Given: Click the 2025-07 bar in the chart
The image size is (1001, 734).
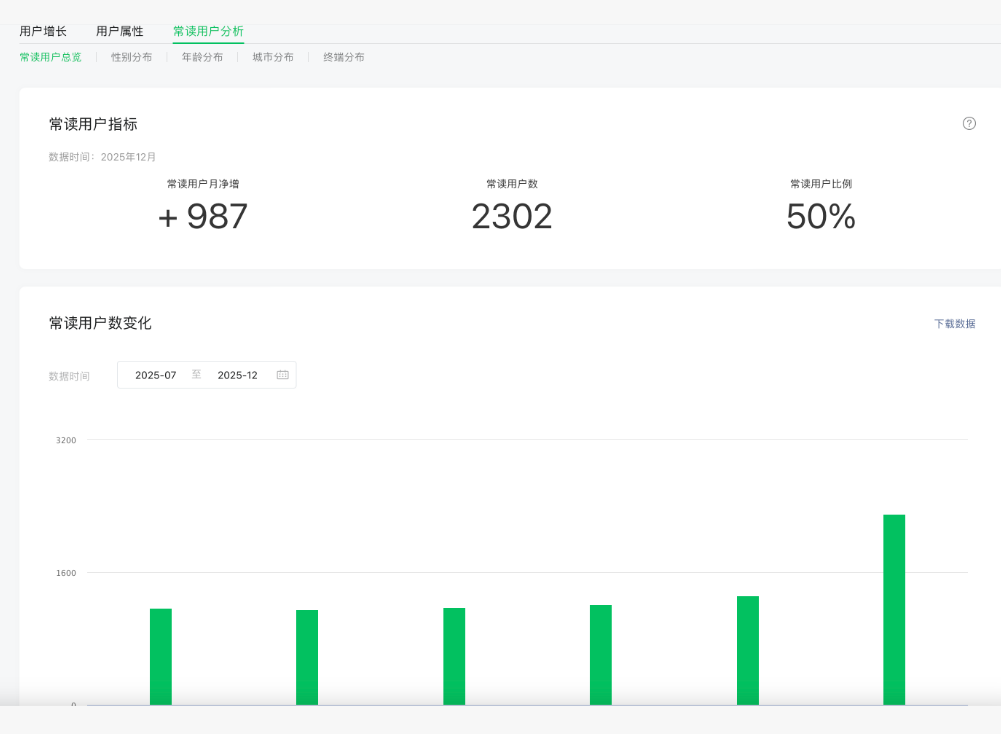Looking at the screenshot, I should pos(161,656).
